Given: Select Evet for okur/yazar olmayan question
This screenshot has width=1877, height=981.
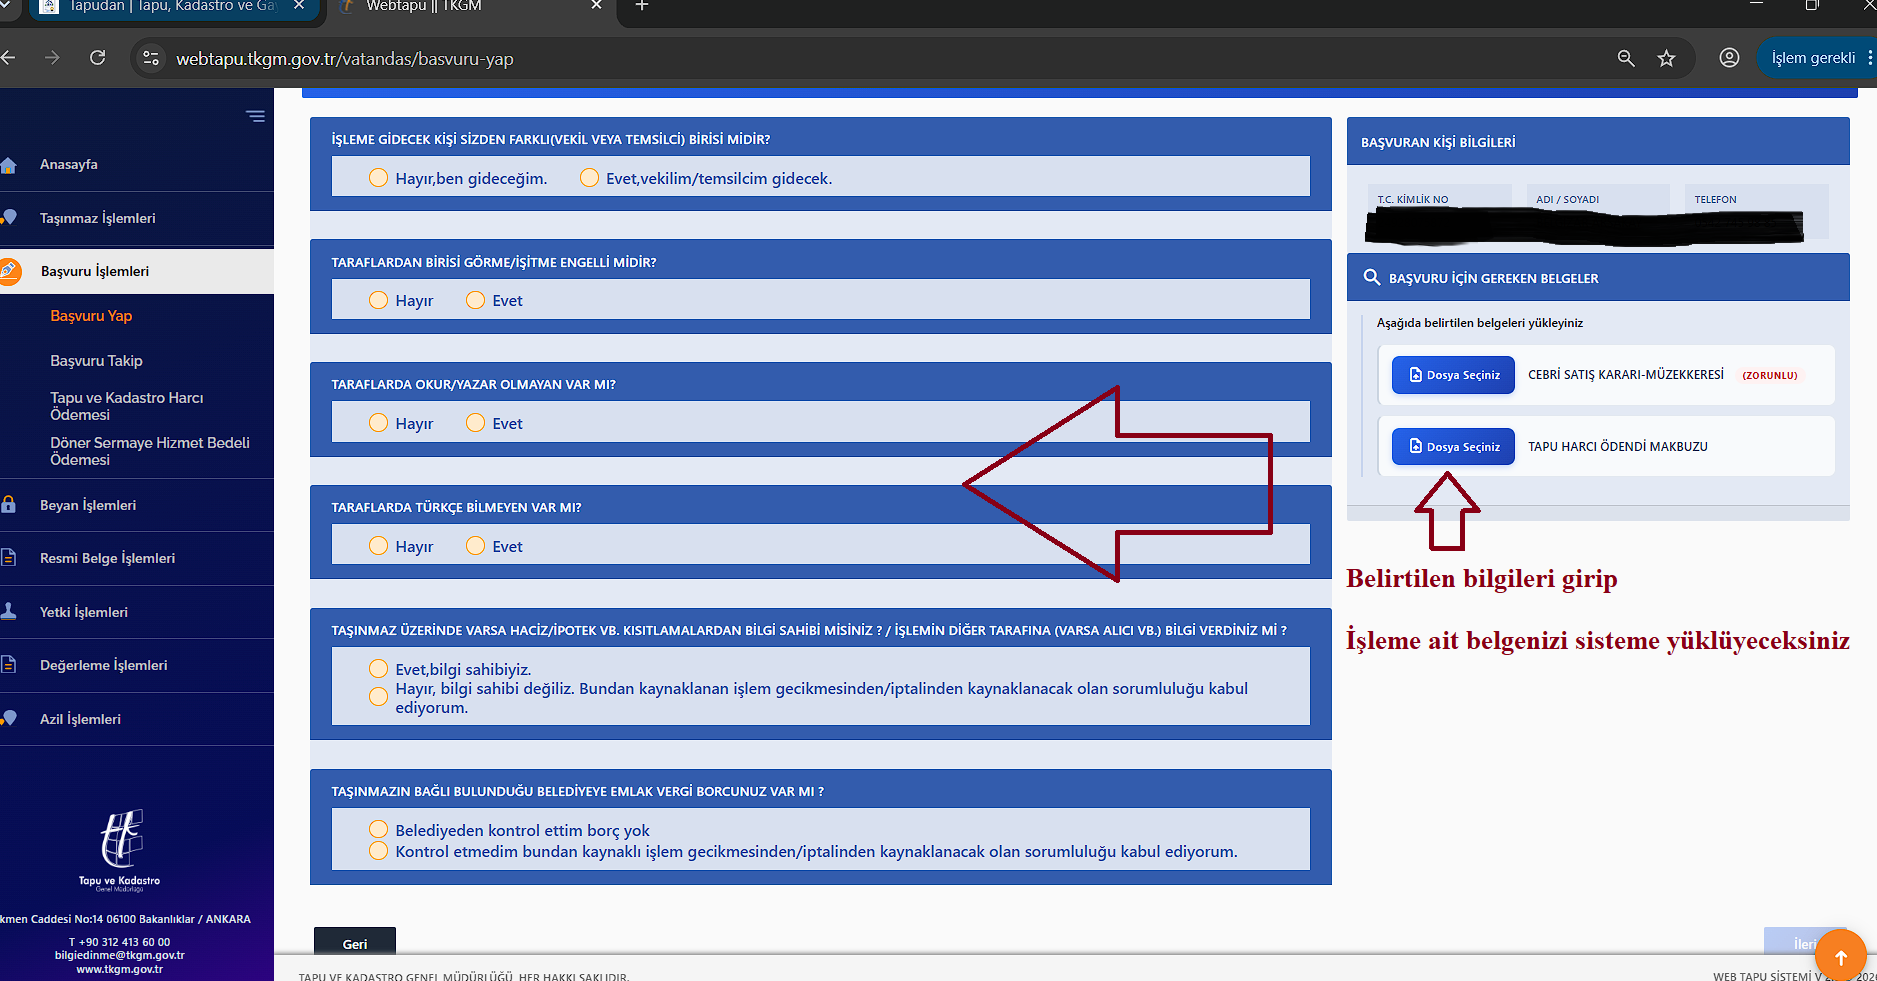Looking at the screenshot, I should 475,423.
